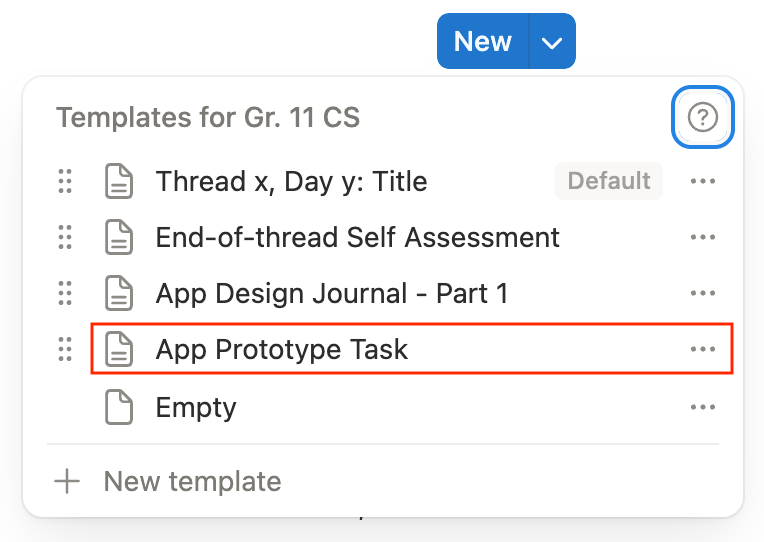
Task: Pick the App Design Journal - Part 1 template
Action: (x=331, y=293)
